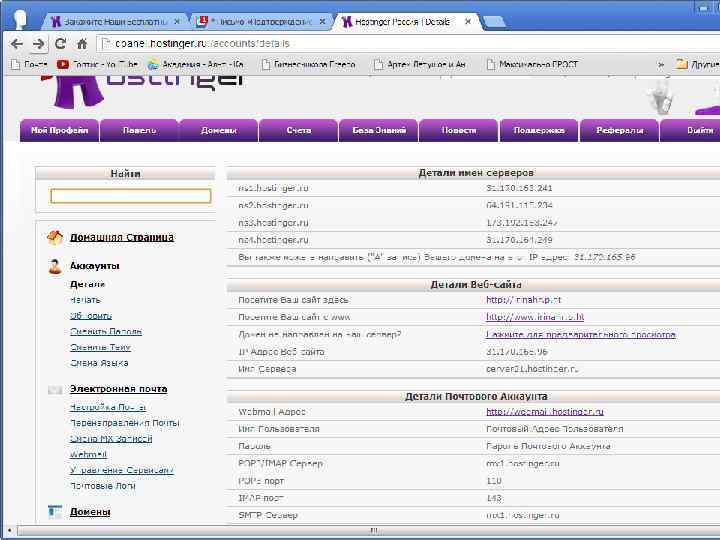Select Детали in the sidebar
720x540 pixels.
pyautogui.click(x=87, y=284)
